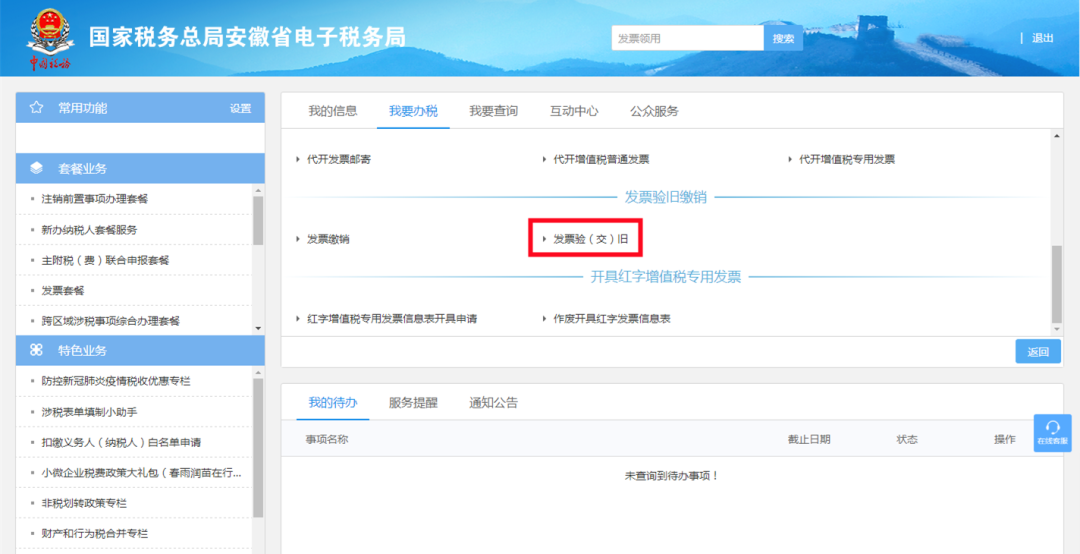Open the 公众服务 tab

(654, 111)
